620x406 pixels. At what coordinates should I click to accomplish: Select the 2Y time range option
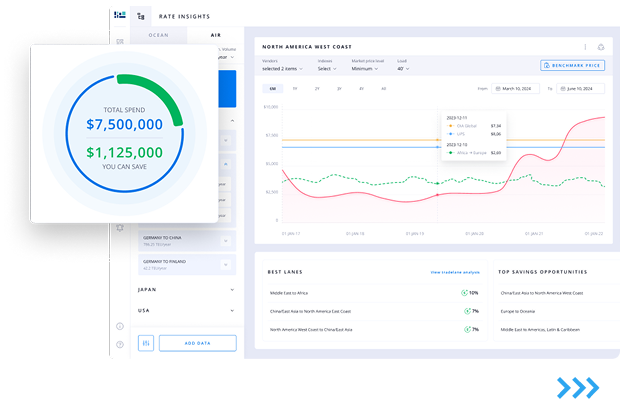point(317,89)
